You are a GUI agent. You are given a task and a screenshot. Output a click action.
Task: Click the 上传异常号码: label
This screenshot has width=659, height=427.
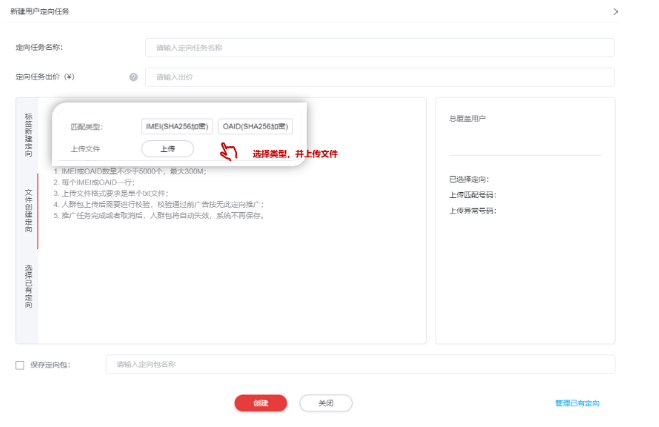coord(473,211)
